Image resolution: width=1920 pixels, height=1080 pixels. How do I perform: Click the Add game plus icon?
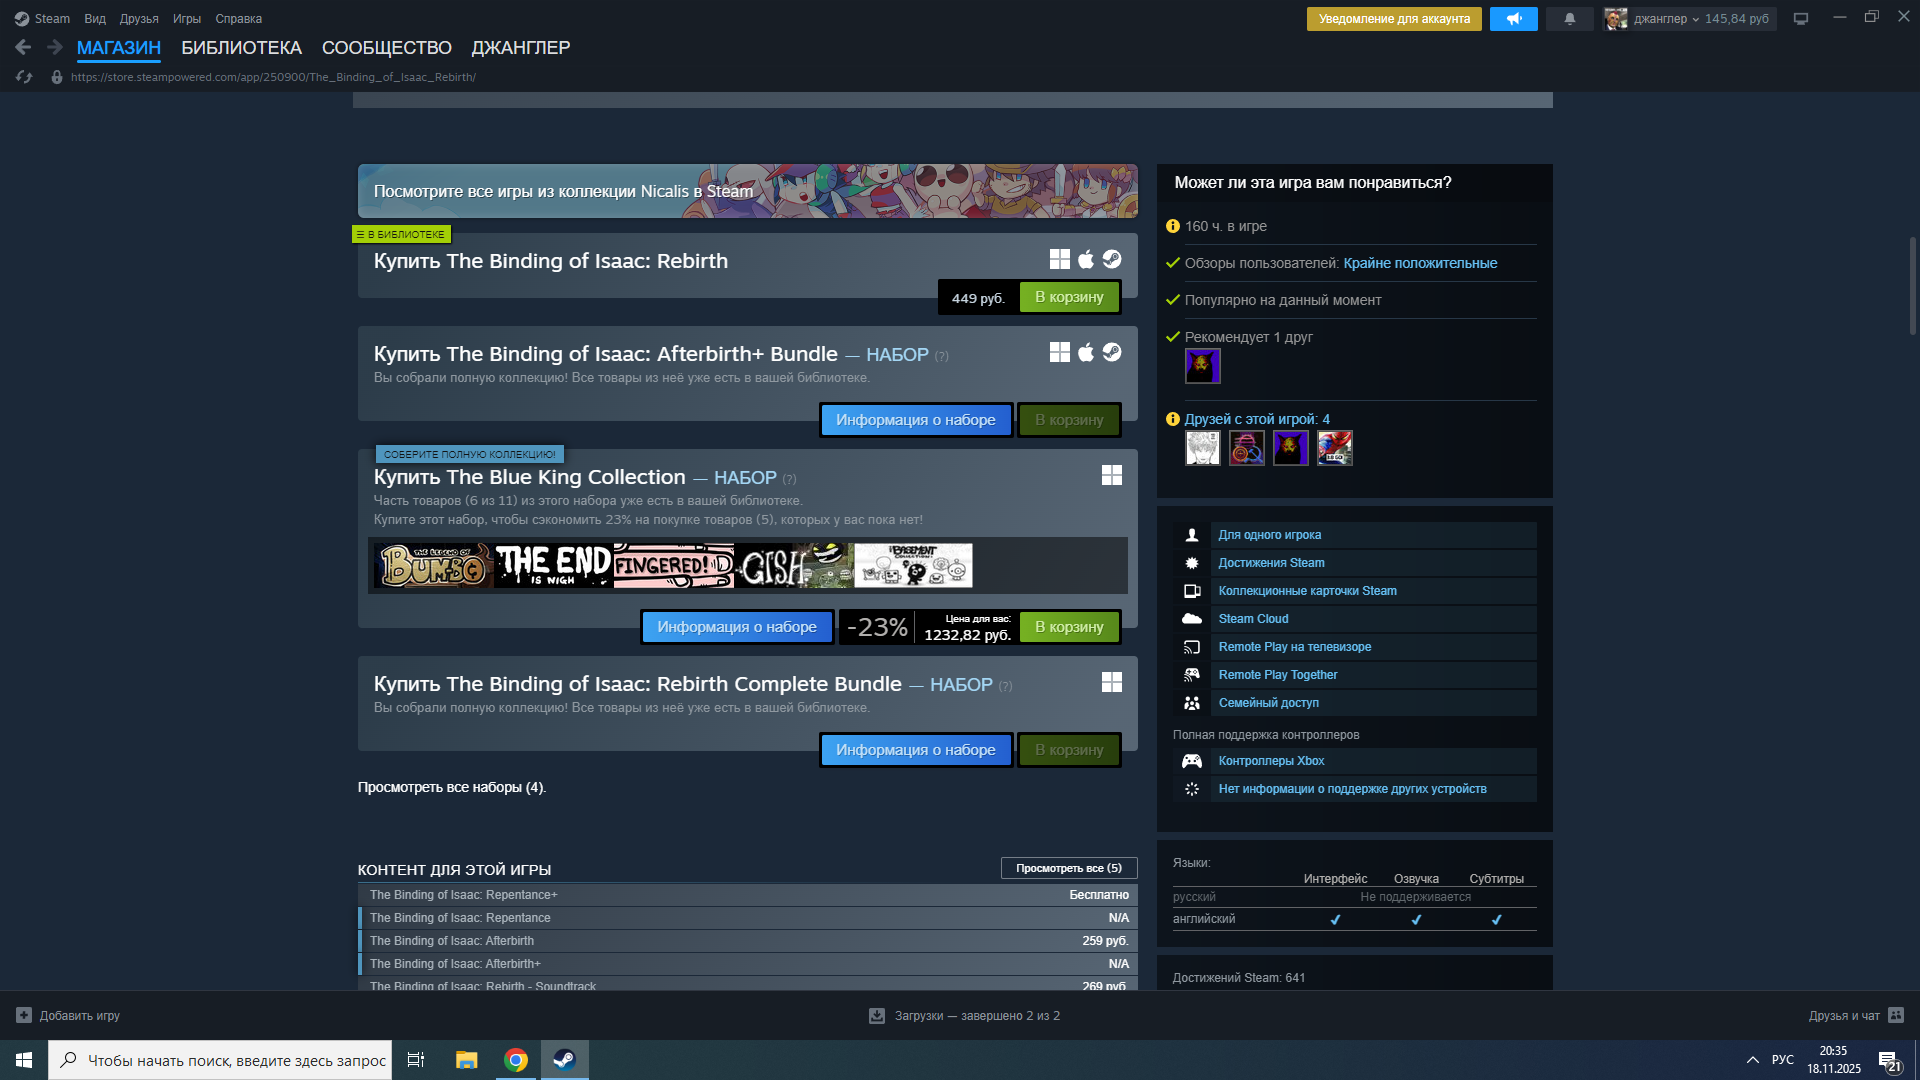[x=24, y=1015]
